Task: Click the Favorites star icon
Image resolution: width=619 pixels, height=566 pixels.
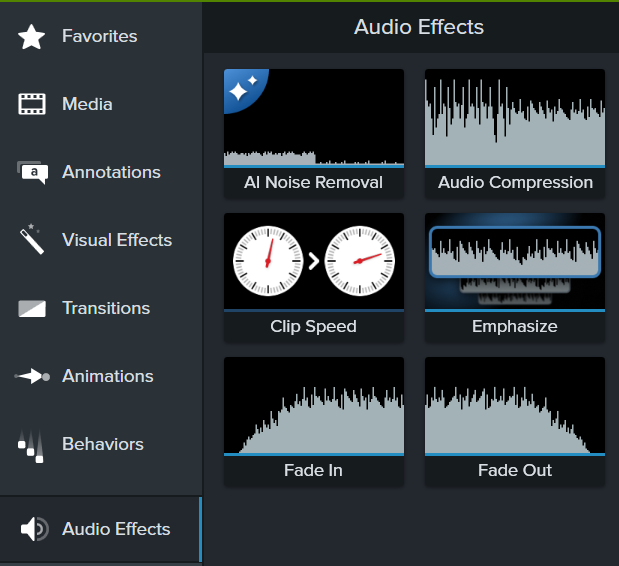Action: pos(32,37)
